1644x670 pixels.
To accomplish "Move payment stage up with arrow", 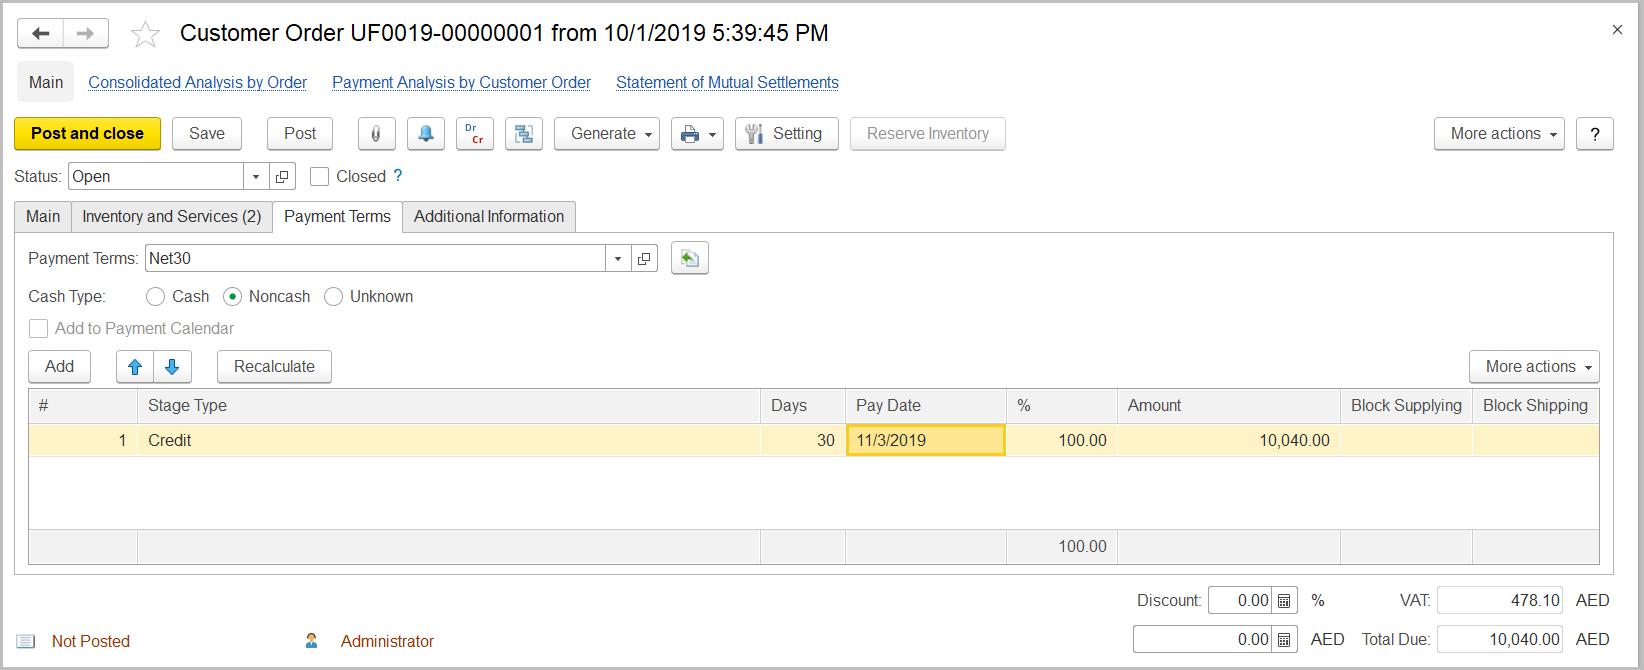I will point(135,367).
